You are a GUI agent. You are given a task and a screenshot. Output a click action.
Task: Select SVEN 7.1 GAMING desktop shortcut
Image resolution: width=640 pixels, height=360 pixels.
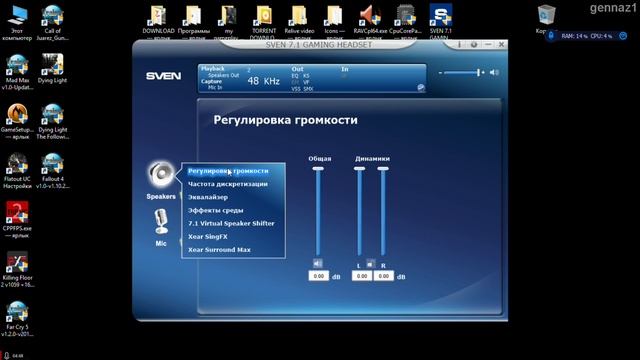440,22
